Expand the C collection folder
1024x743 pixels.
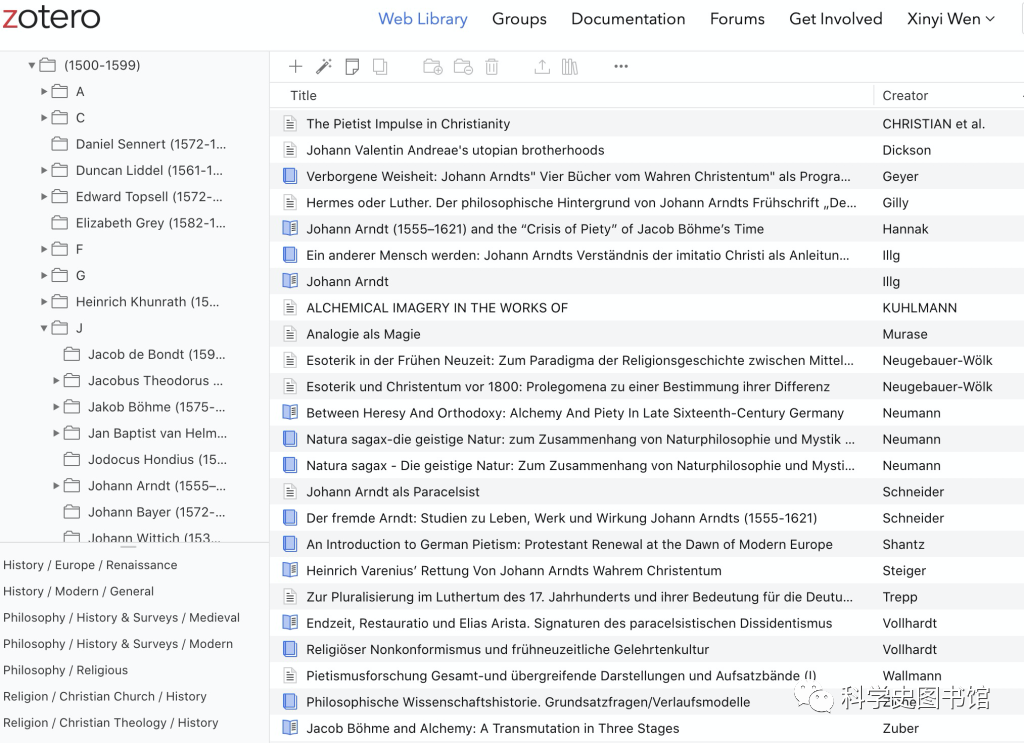click(x=44, y=118)
